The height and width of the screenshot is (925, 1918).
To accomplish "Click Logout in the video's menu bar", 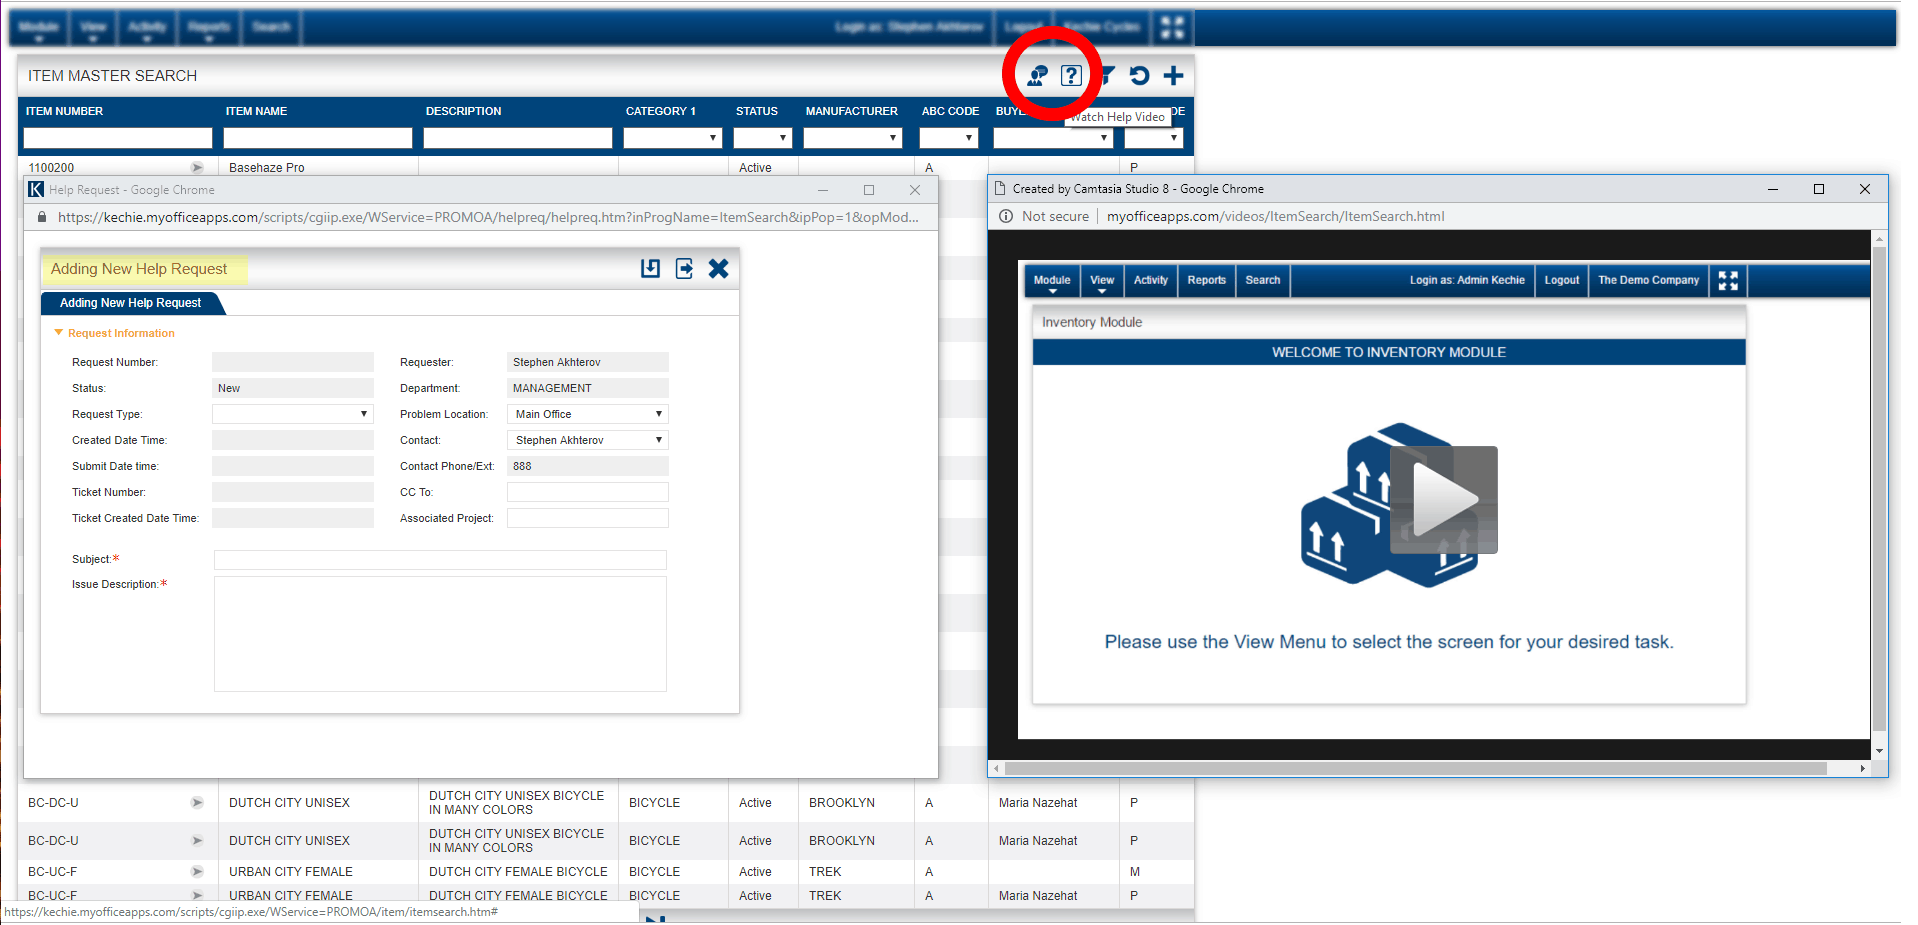I will pyautogui.click(x=1561, y=281).
